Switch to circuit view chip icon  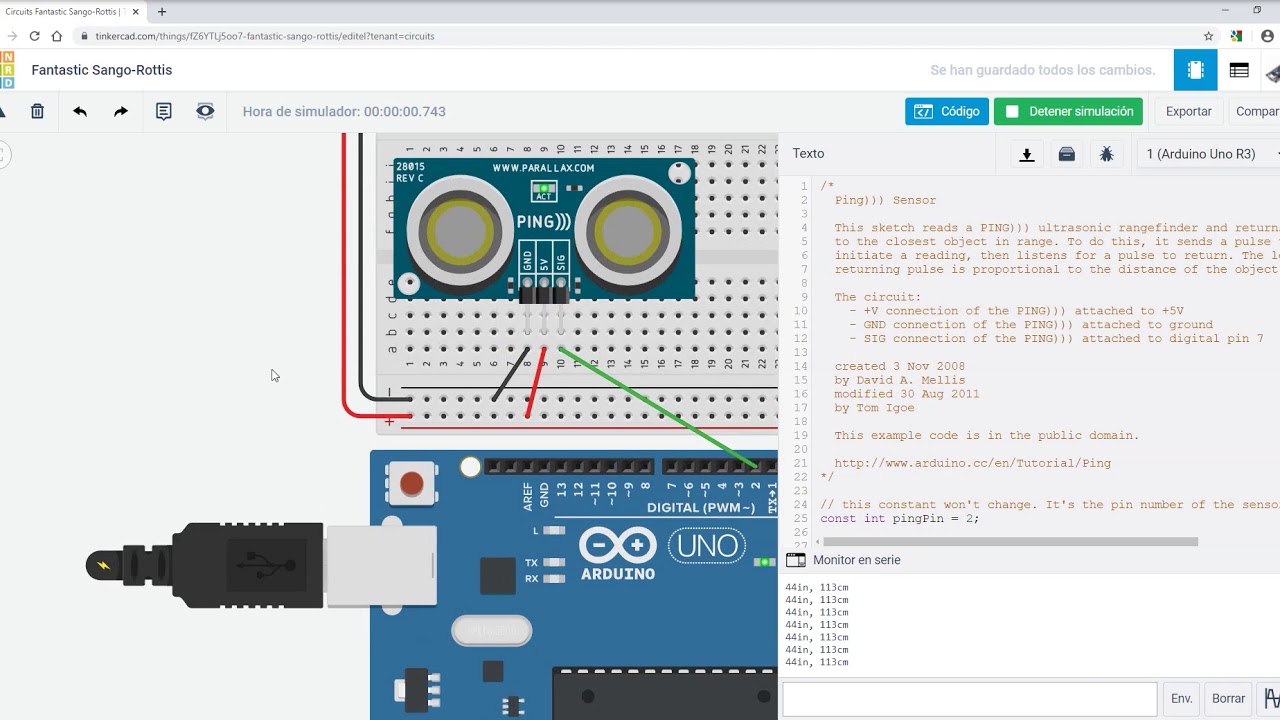coord(1195,70)
